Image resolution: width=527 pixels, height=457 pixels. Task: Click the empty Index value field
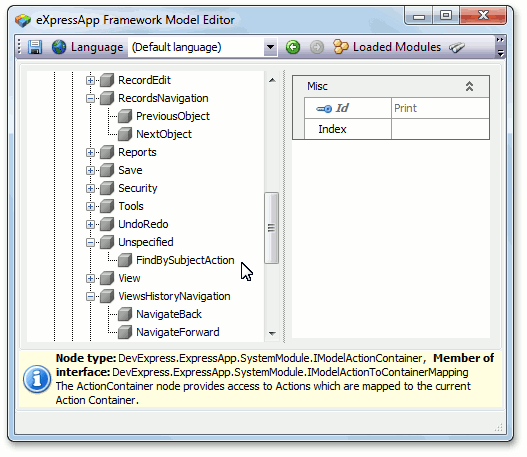click(440, 129)
